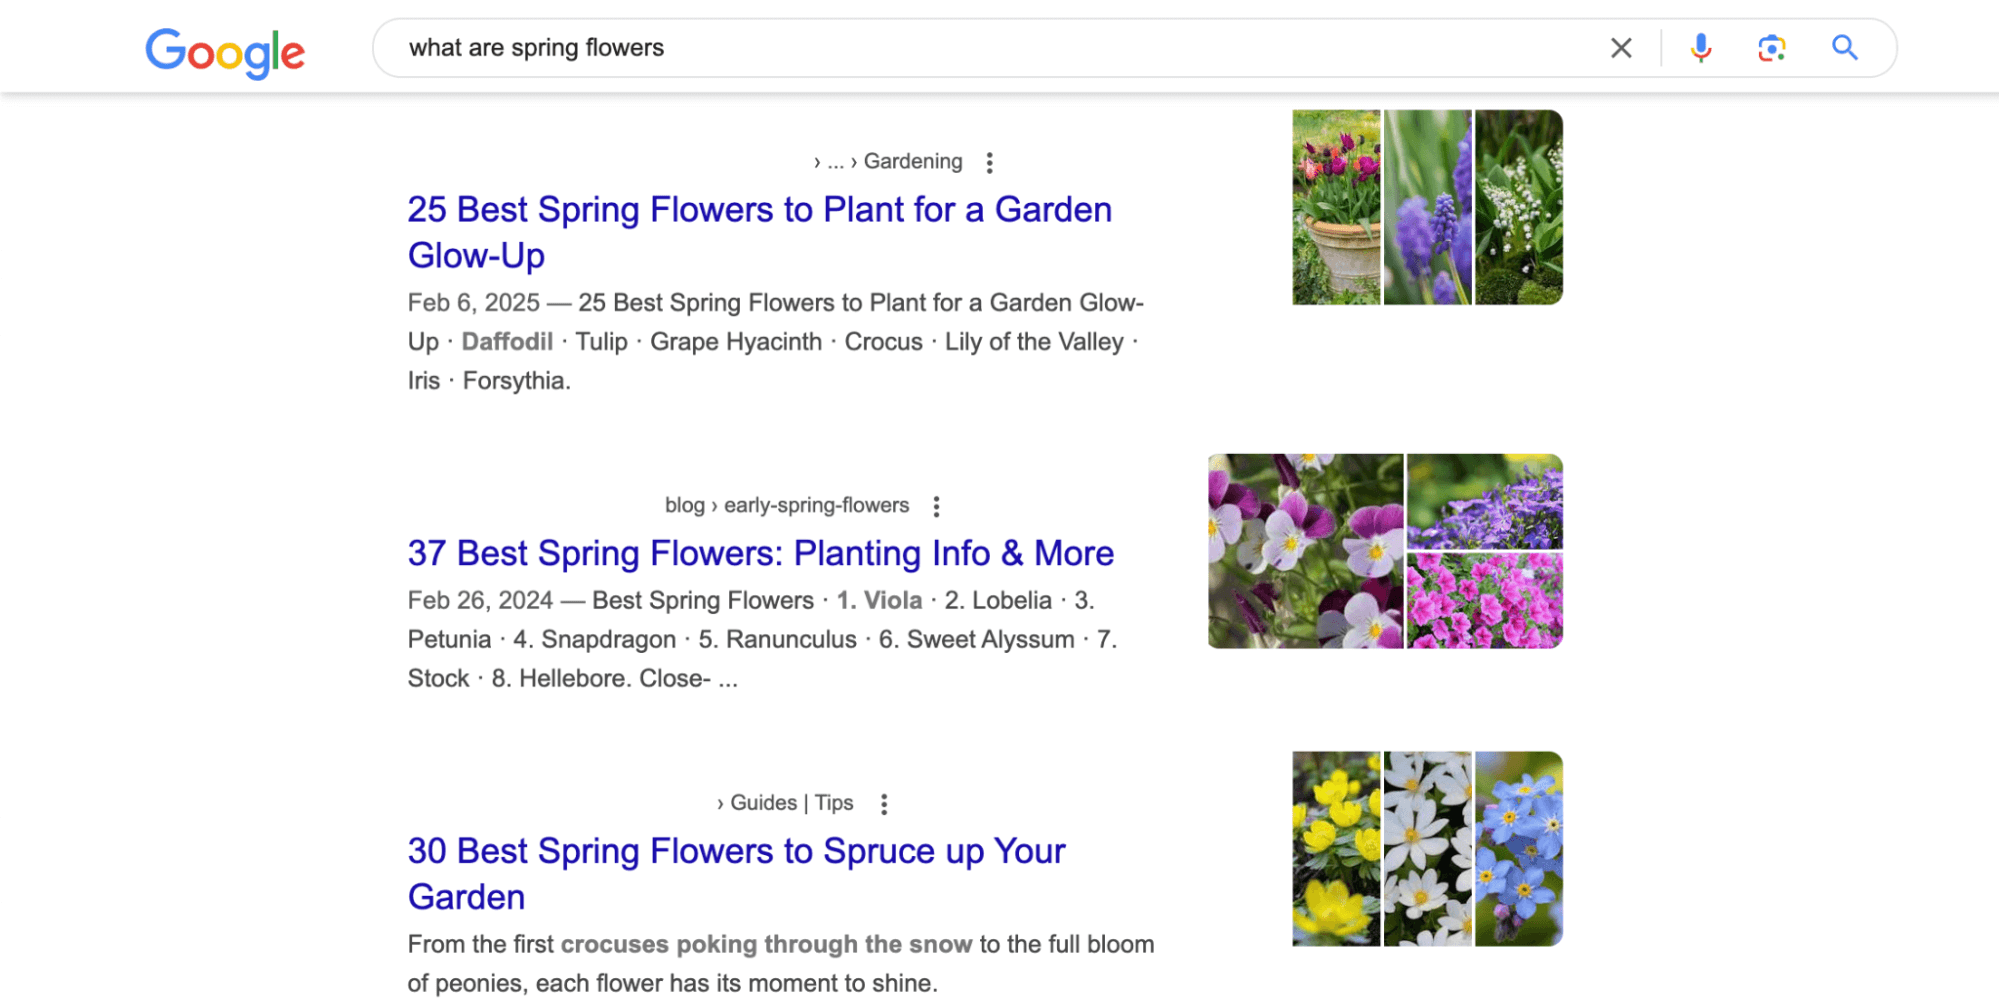This screenshot has height=1005, width=1999.
Task: Start voice search with microphone icon
Action: (1700, 48)
